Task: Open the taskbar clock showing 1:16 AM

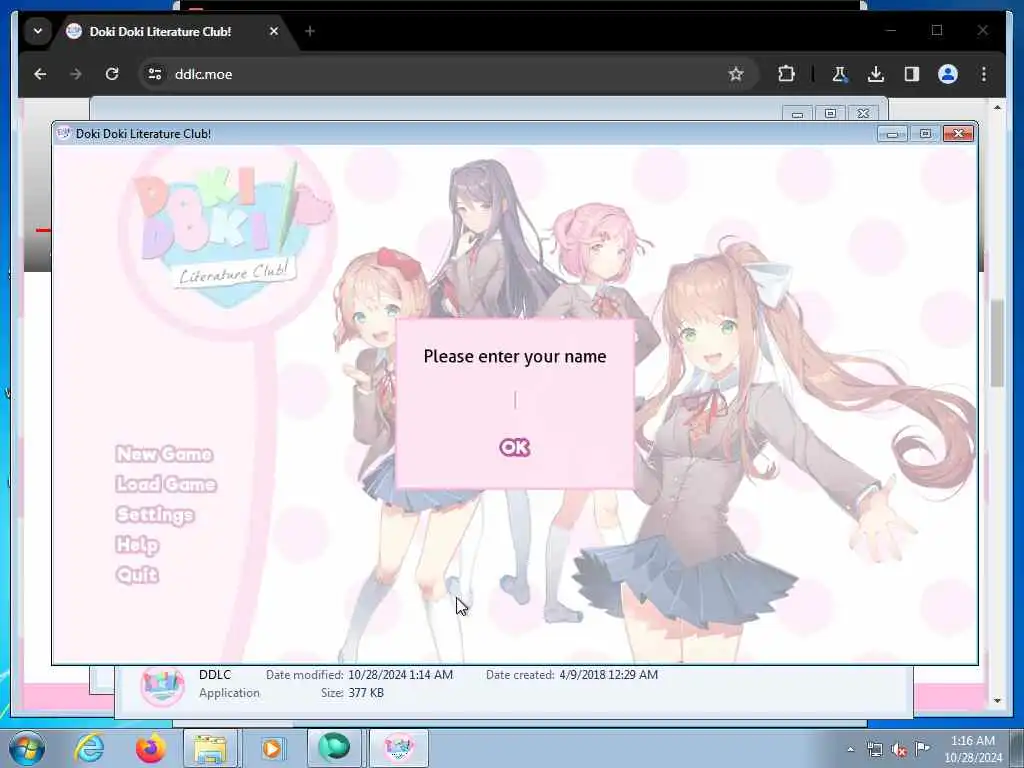Action: click(973, 749)
